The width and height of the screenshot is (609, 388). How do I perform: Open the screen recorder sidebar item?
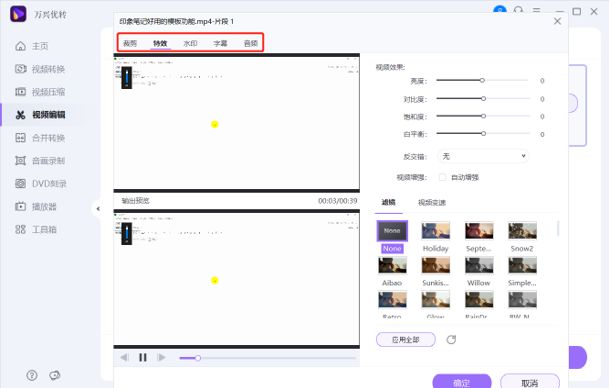point(40,161)
